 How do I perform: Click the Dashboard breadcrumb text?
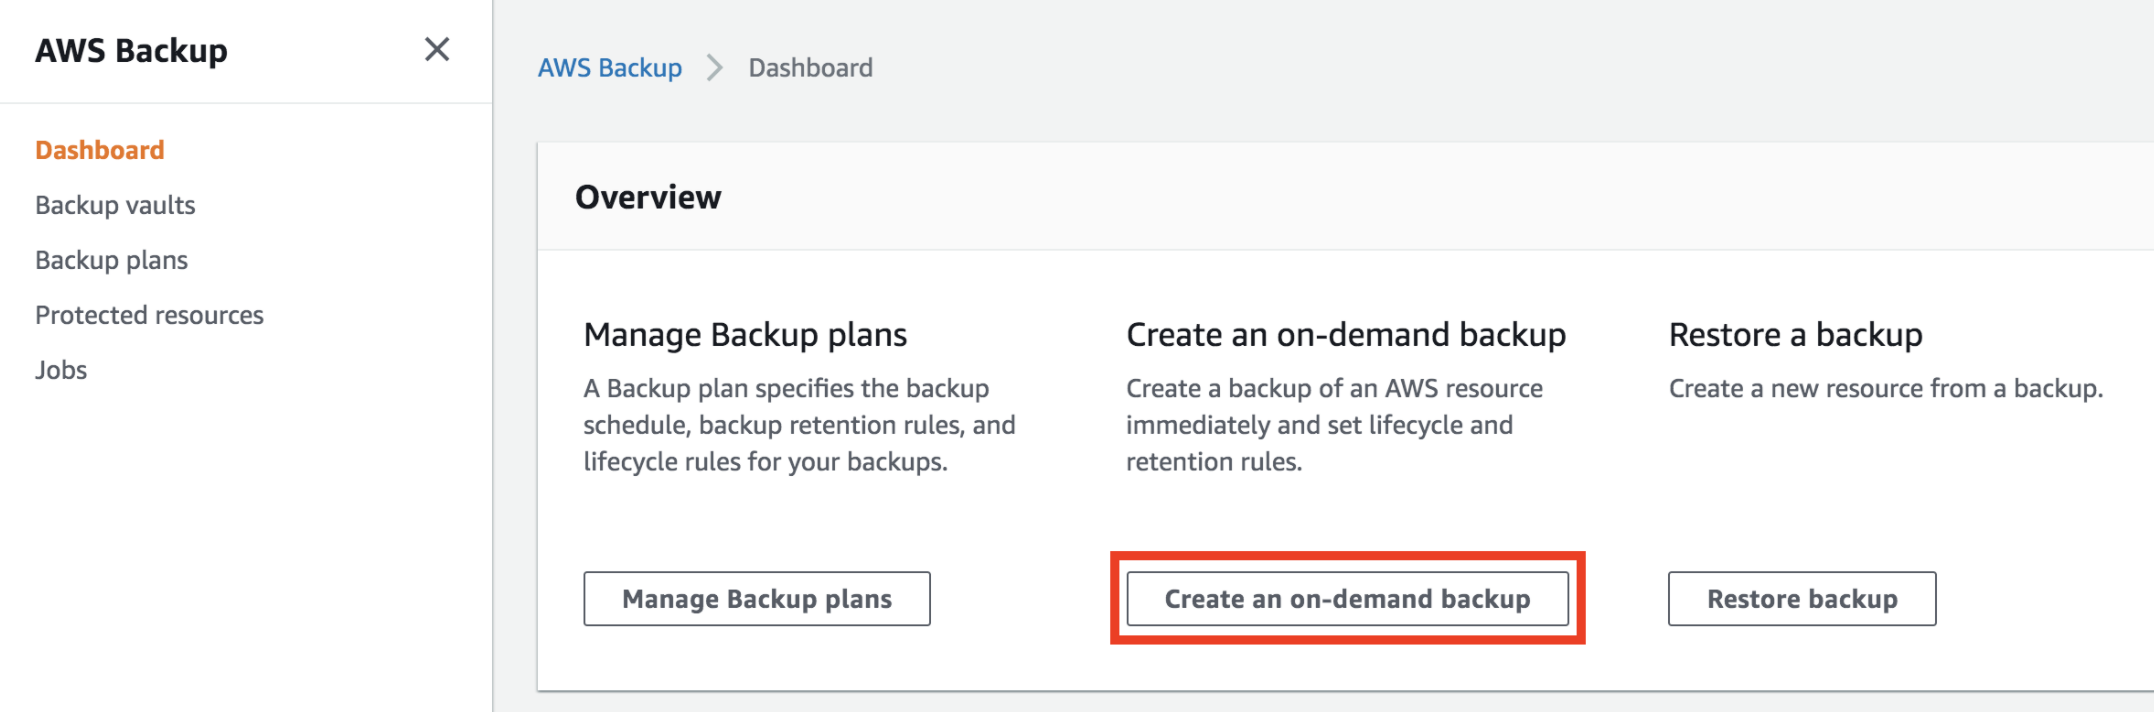click(x=811, y=68)
